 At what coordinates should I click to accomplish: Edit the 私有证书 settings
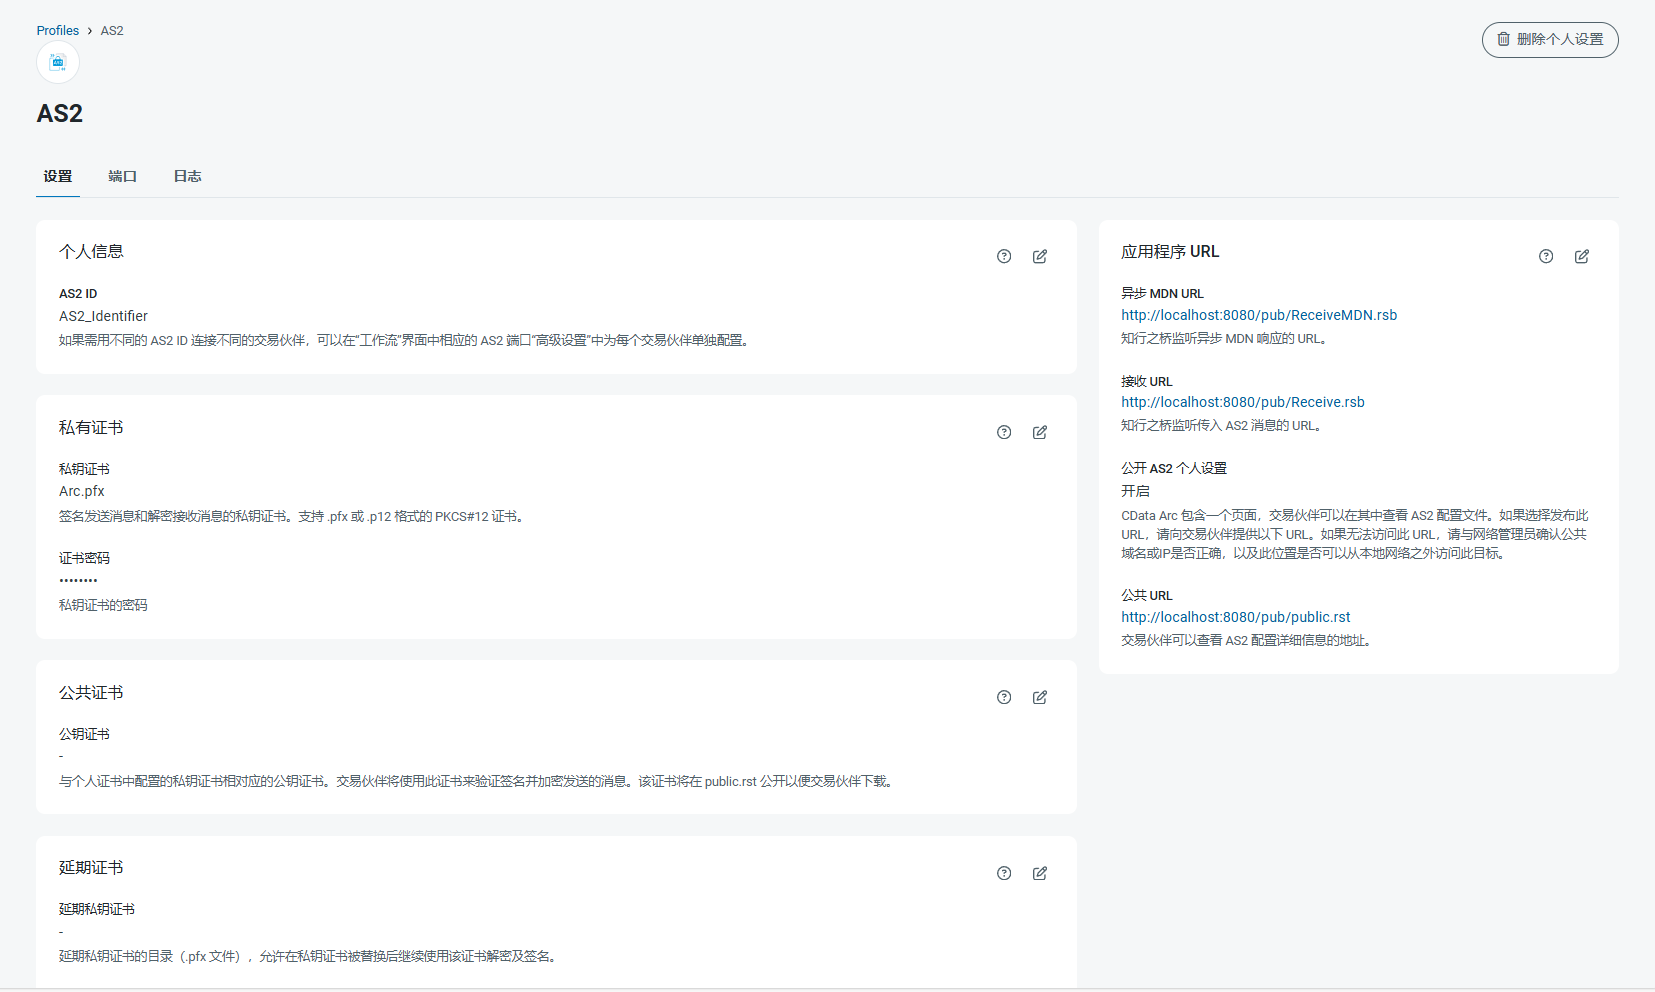(1040, 432)
